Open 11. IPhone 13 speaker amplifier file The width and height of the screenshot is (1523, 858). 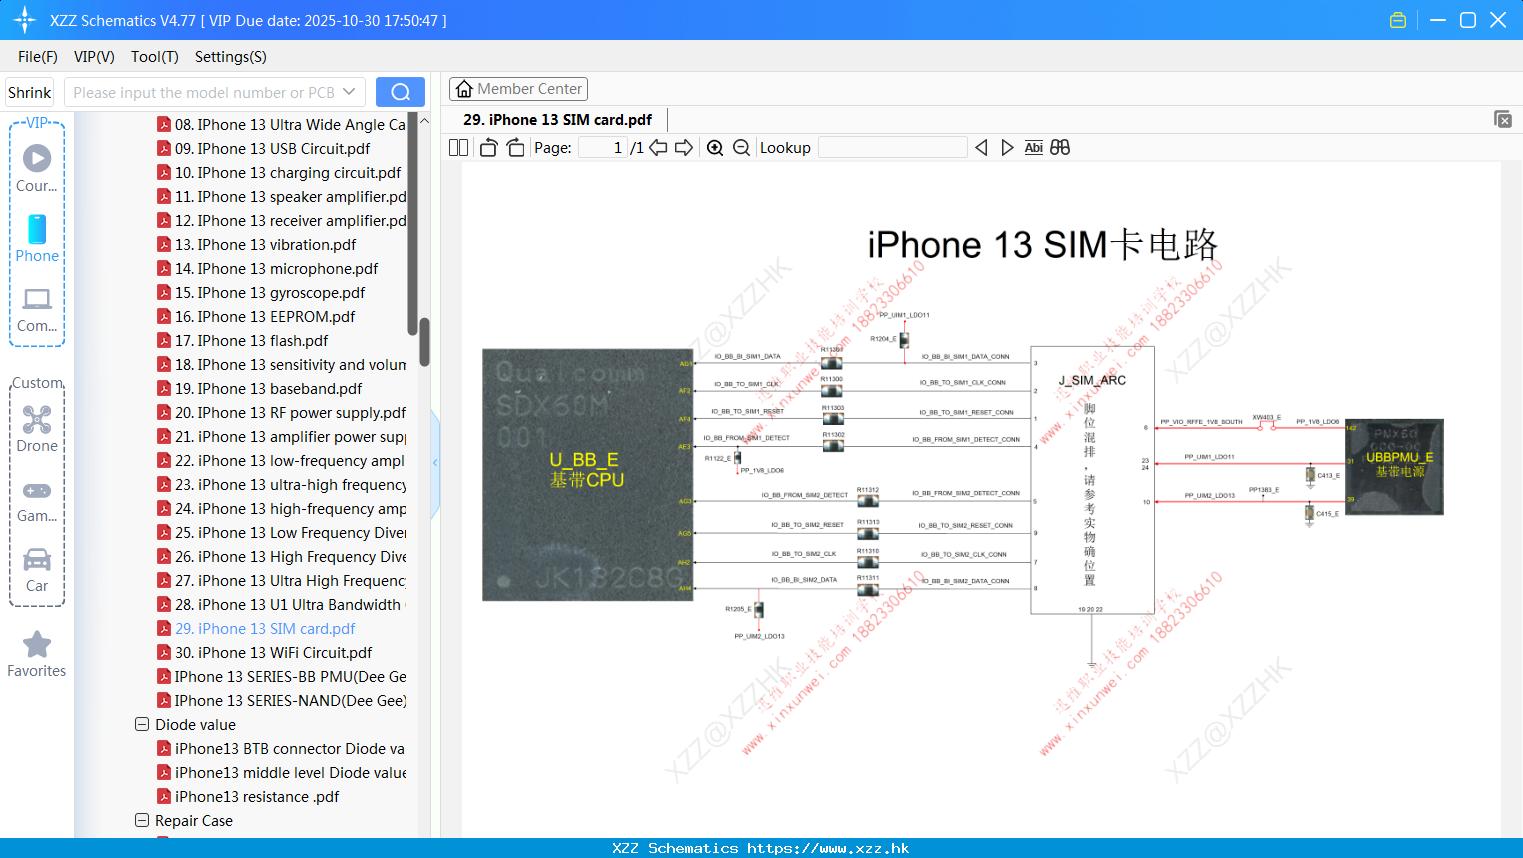pyautogui.click(x=281, y=196)
